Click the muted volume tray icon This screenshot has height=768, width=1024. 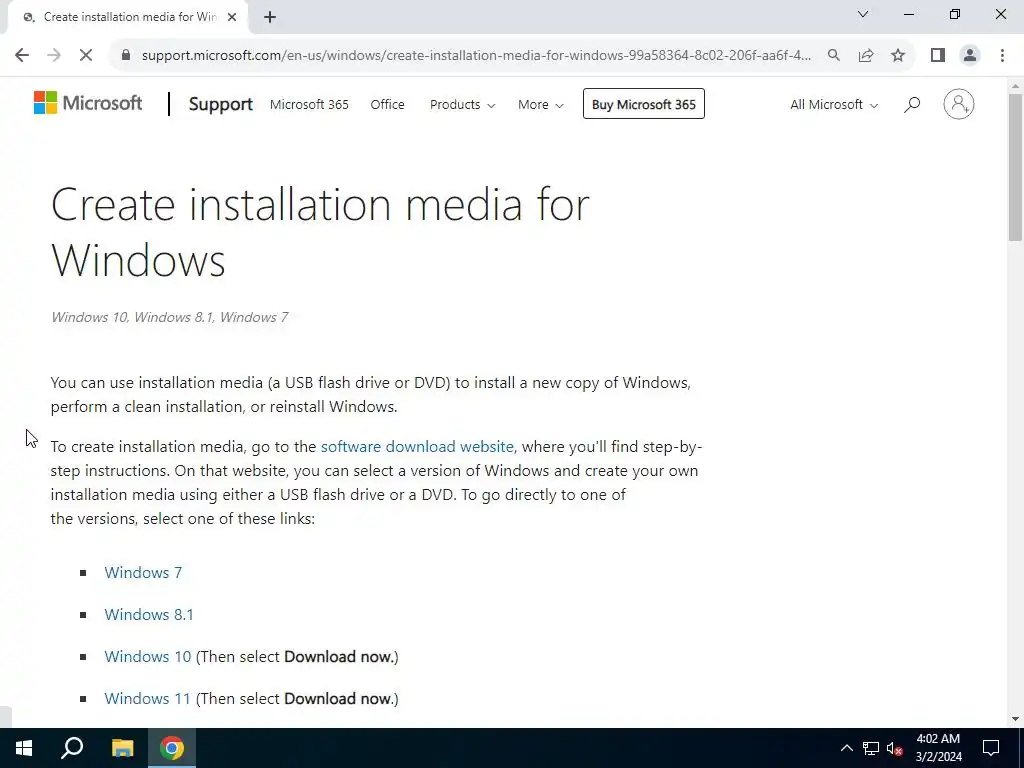click(x=894, y=748)
